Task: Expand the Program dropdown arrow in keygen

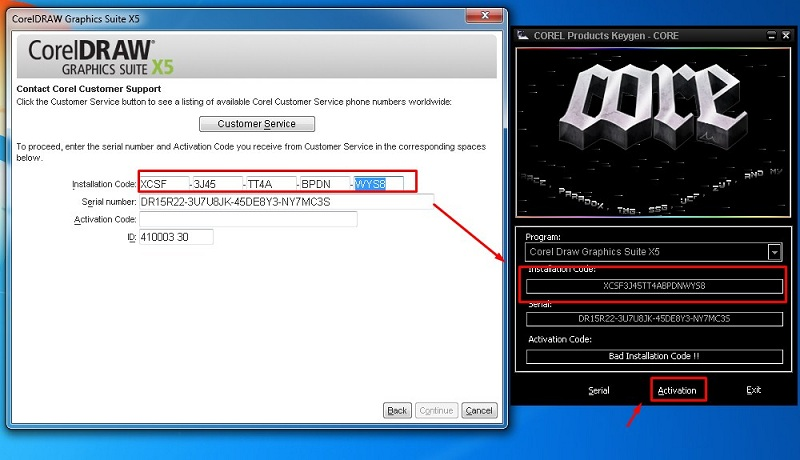Action: (x=774, y=252)
